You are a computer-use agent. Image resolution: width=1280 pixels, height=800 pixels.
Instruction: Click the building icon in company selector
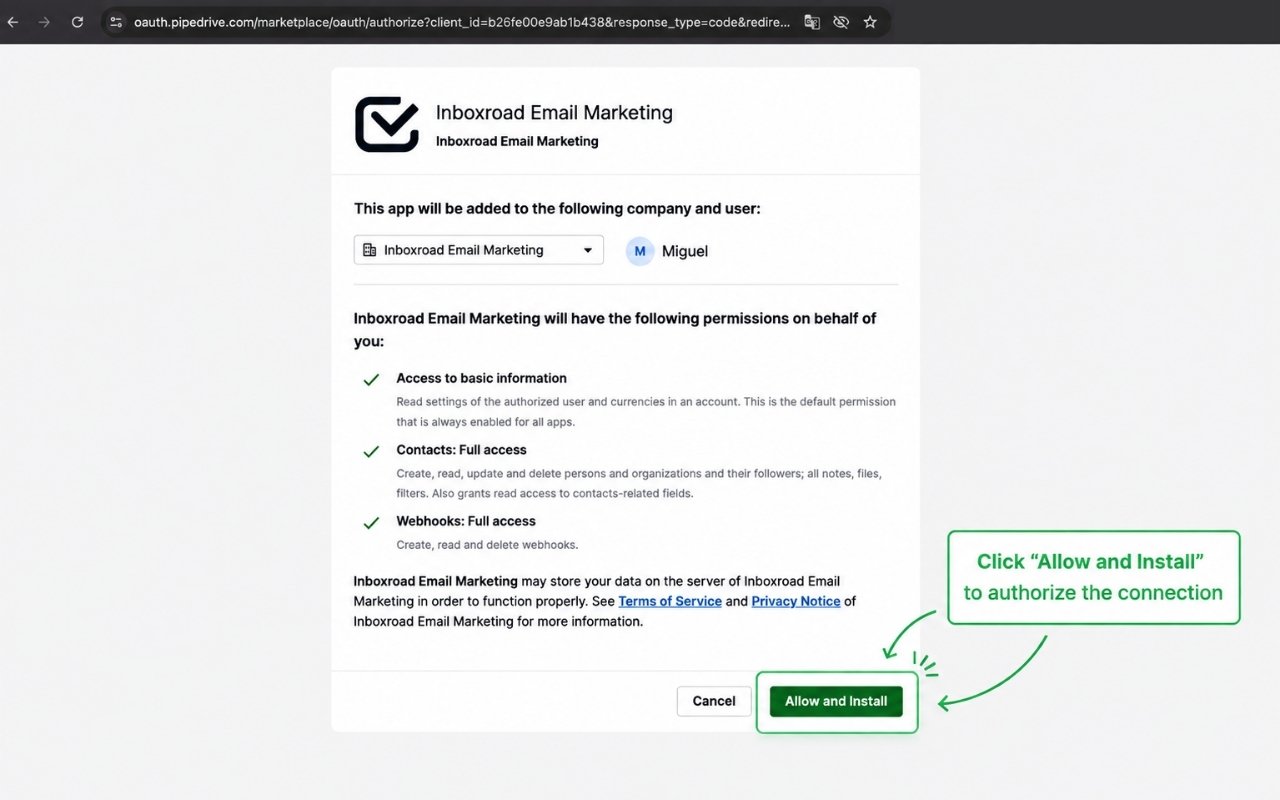[370, 250]
